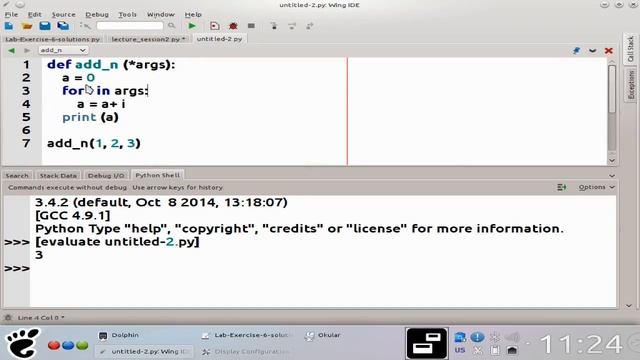This screenshot has height=360, width=640.
Task: Click on the 'def add_n (*args):' line
Action: (111, 64)
